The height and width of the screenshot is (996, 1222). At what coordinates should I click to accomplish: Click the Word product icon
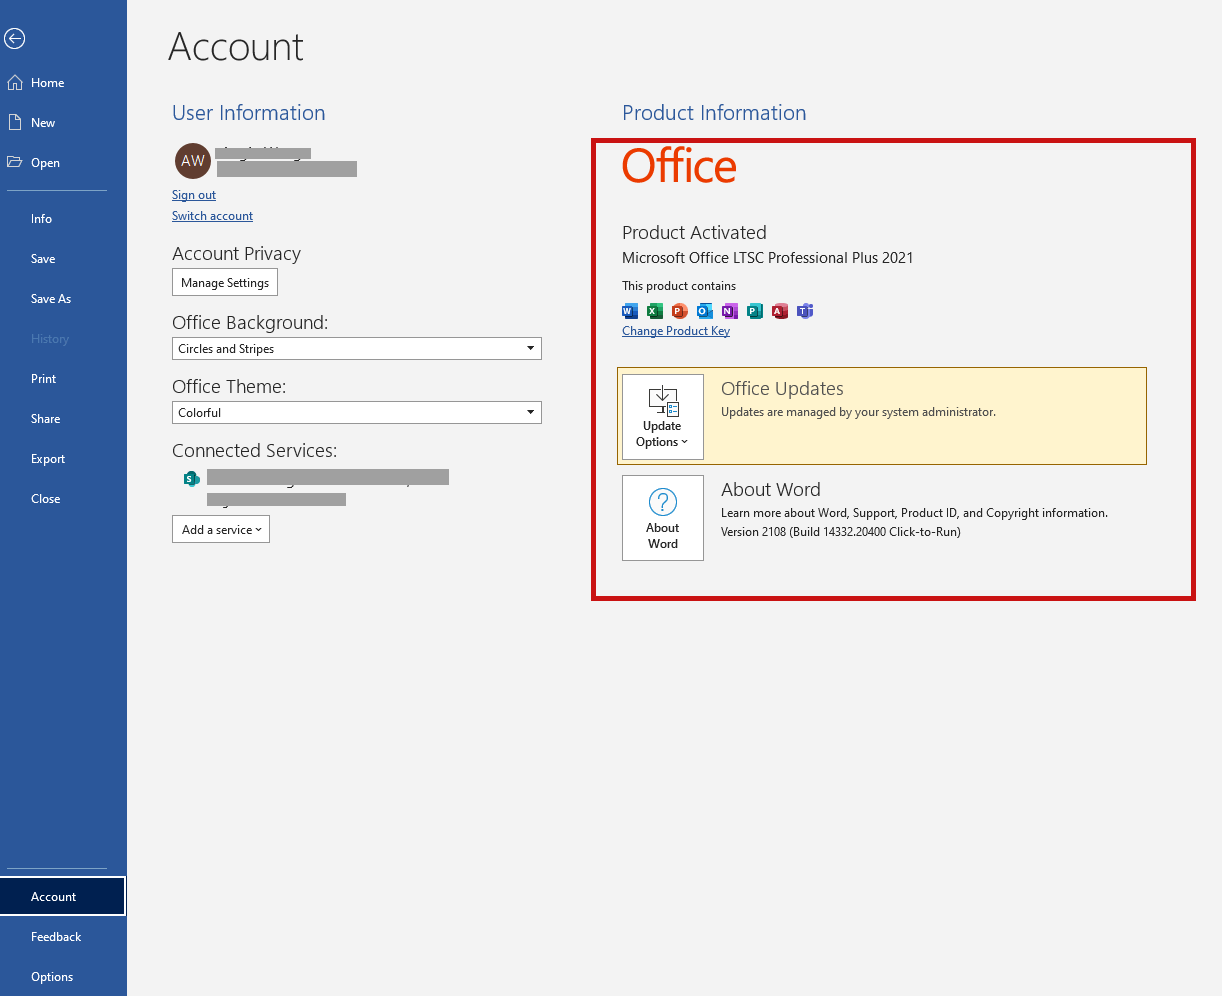pyautogui.click(x=630, y=311)
